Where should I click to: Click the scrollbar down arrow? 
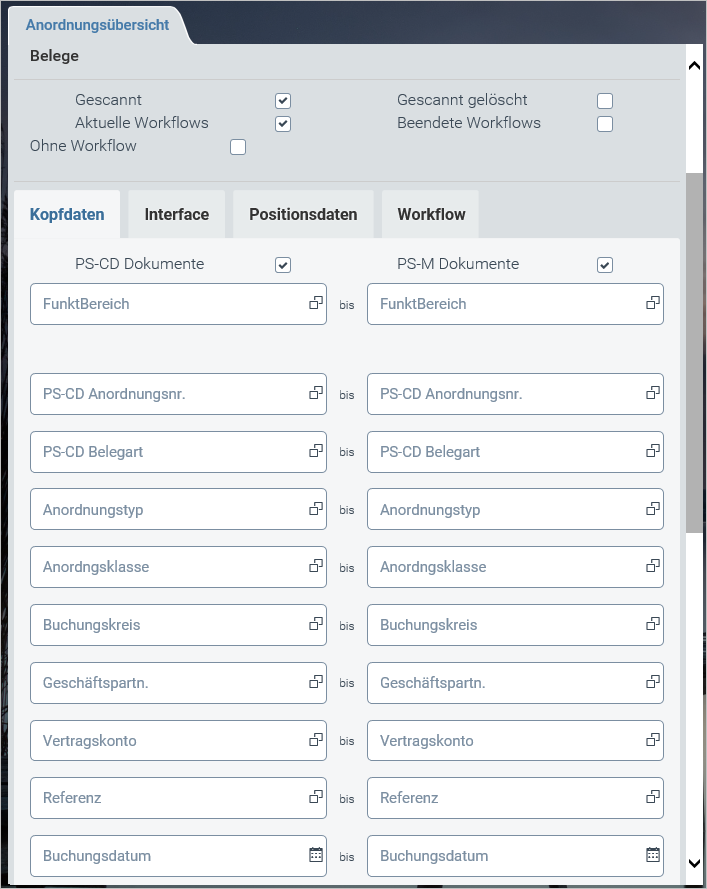[695, 863]
